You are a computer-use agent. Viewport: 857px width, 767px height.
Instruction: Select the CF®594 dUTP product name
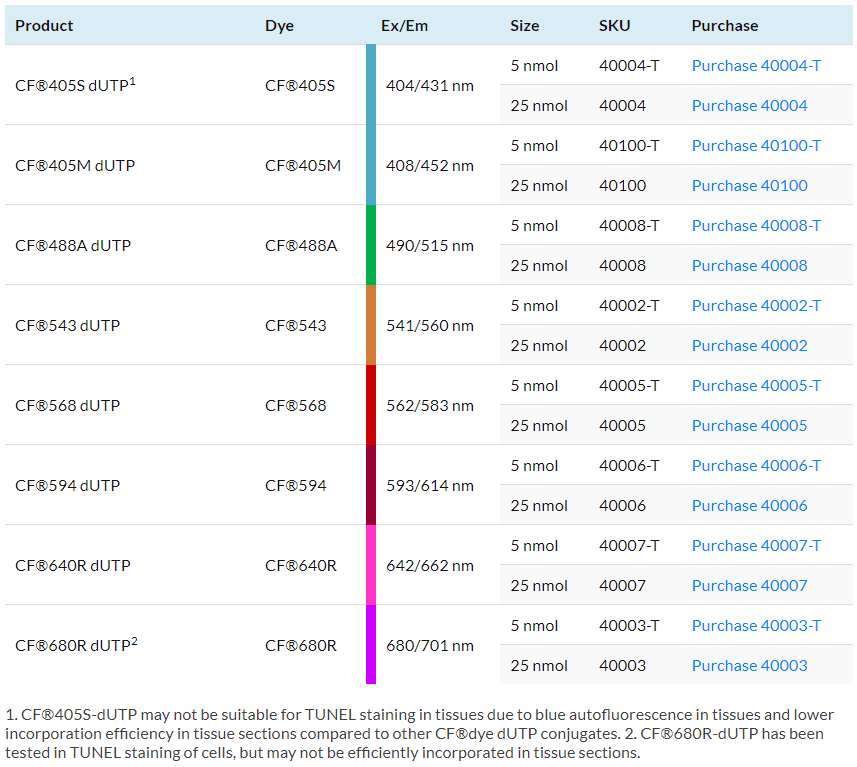pos(68,486)
